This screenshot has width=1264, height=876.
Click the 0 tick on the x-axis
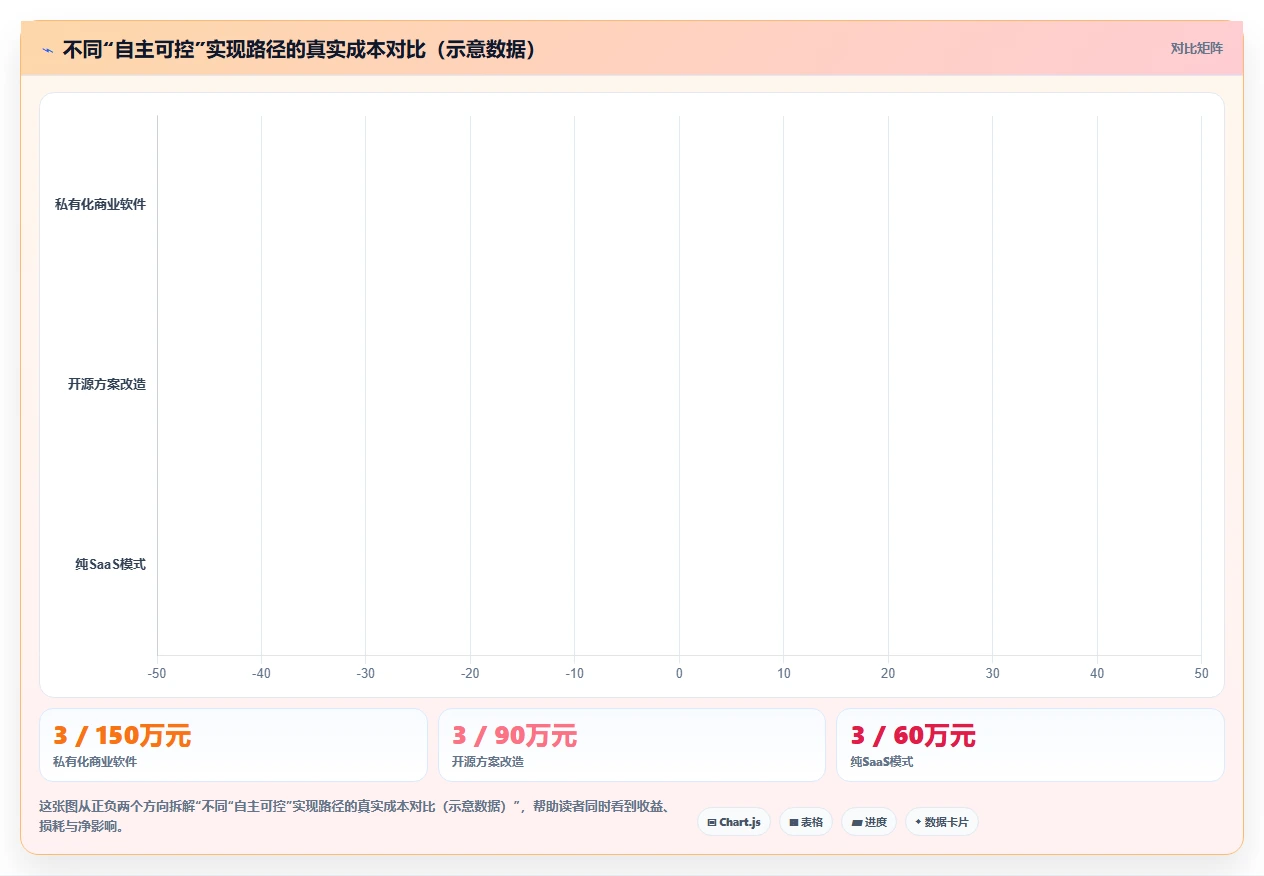pyautogui.click(x=679, y=673)
